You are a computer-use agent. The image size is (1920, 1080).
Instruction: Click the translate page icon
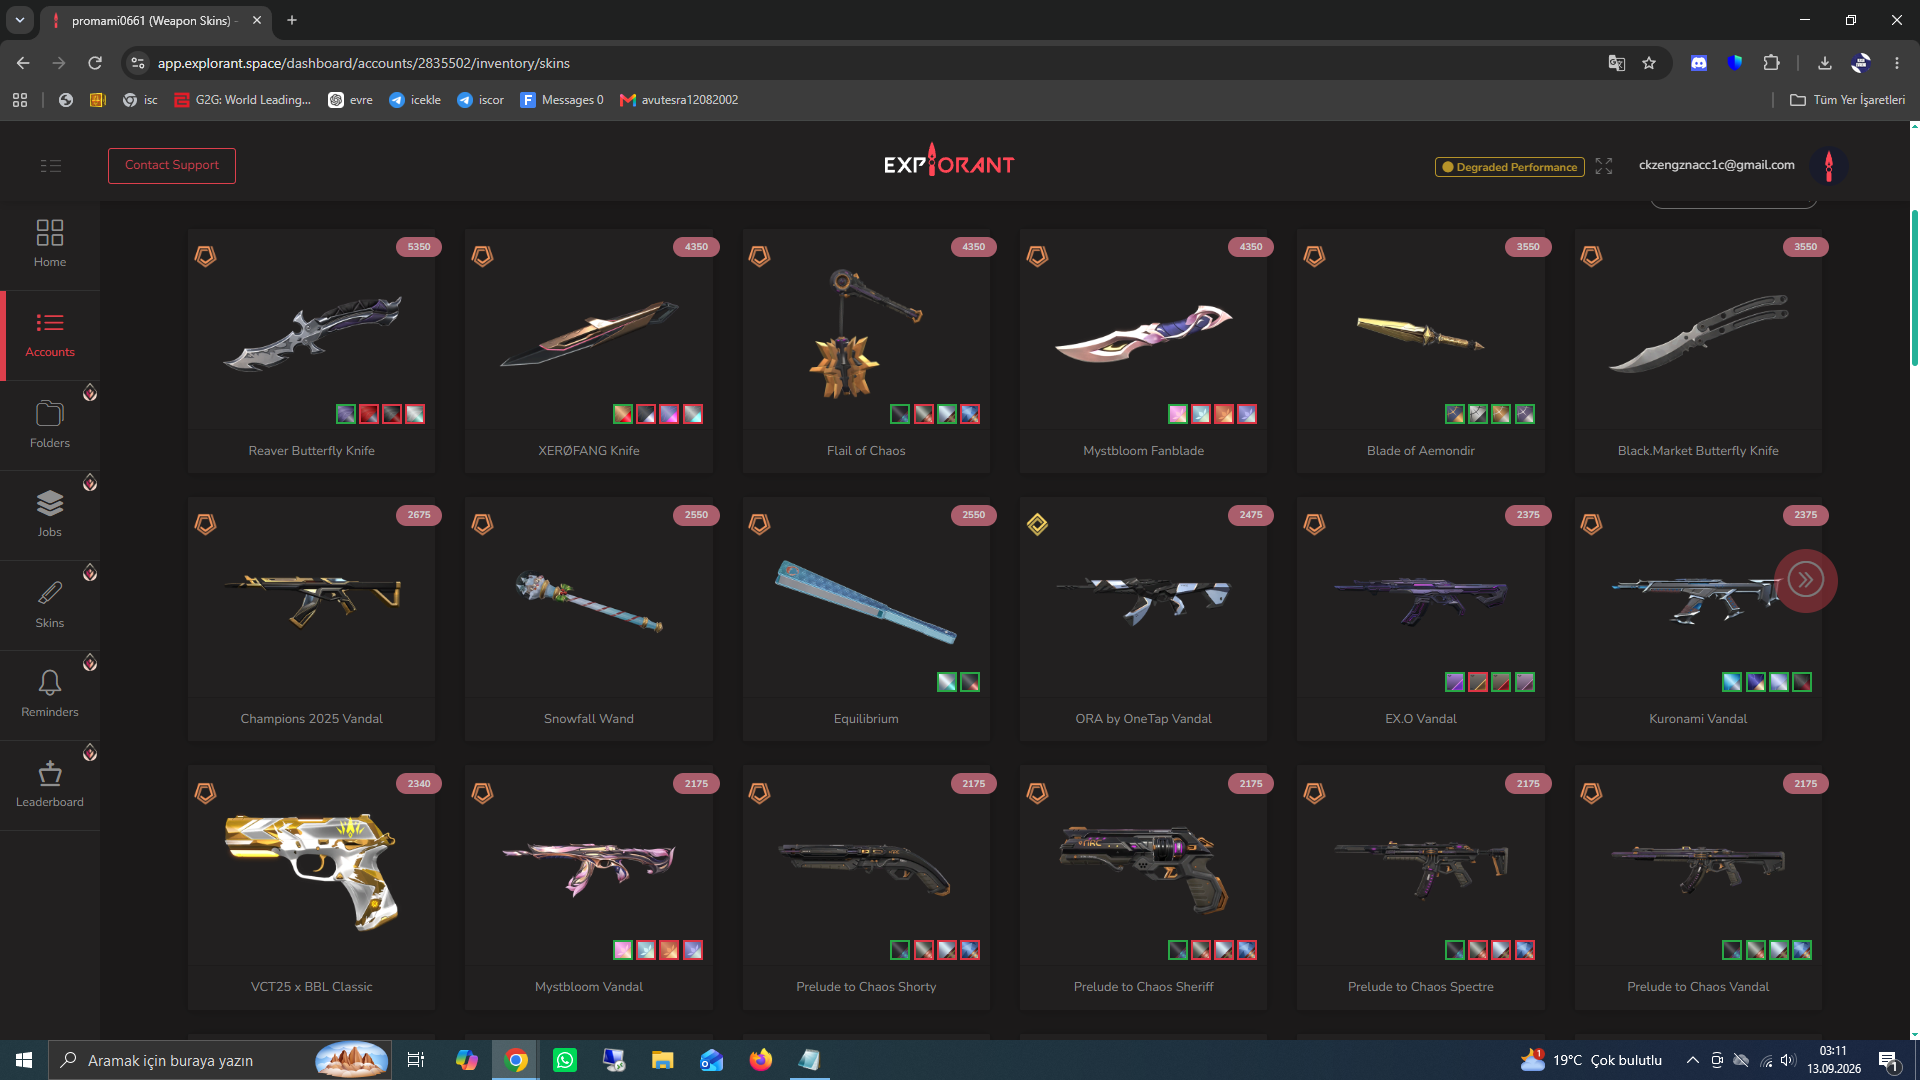click(x=1616, y=63)
